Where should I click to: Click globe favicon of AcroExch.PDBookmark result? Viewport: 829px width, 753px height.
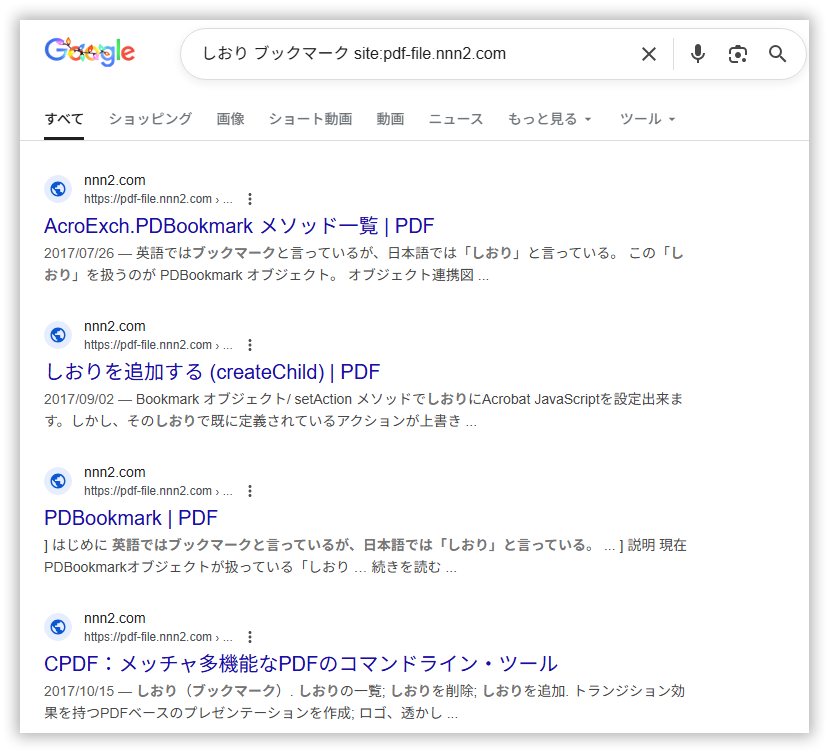(x=58, y=189)
